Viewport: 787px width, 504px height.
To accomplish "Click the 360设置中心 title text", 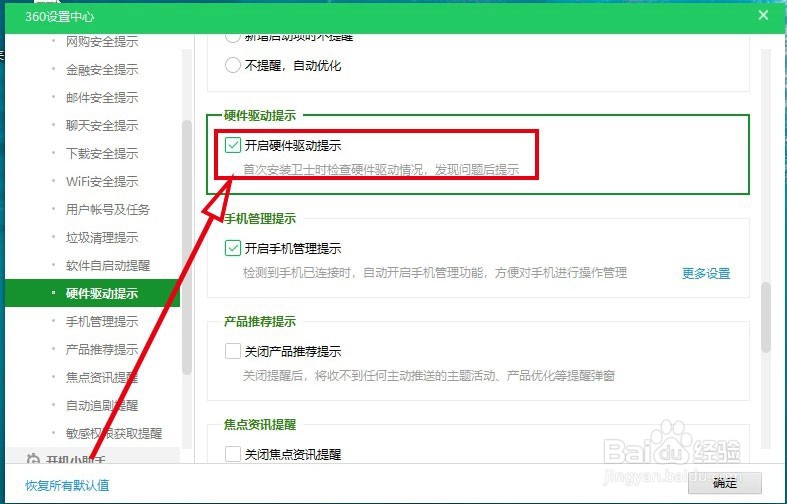I will (60, 17).
